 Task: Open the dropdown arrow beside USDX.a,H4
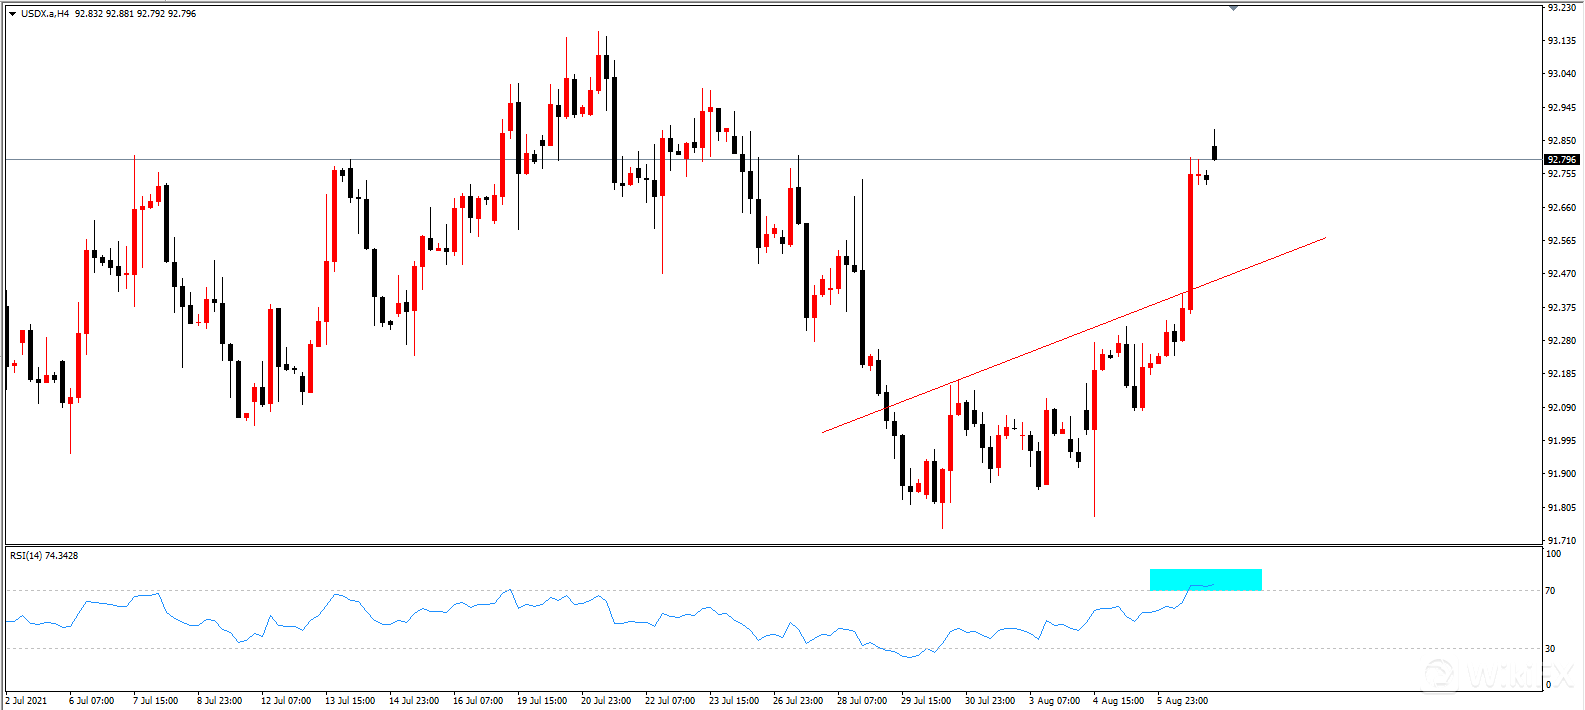(x=12, y=14)
